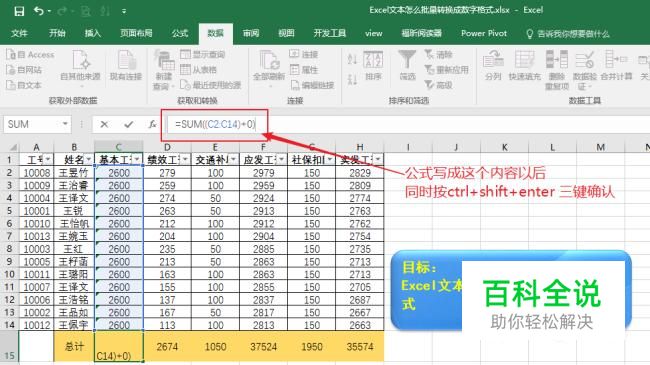Click the Save icon in the quick access toolbar
This screenshot has width=650, height=365.
(19, 11)
